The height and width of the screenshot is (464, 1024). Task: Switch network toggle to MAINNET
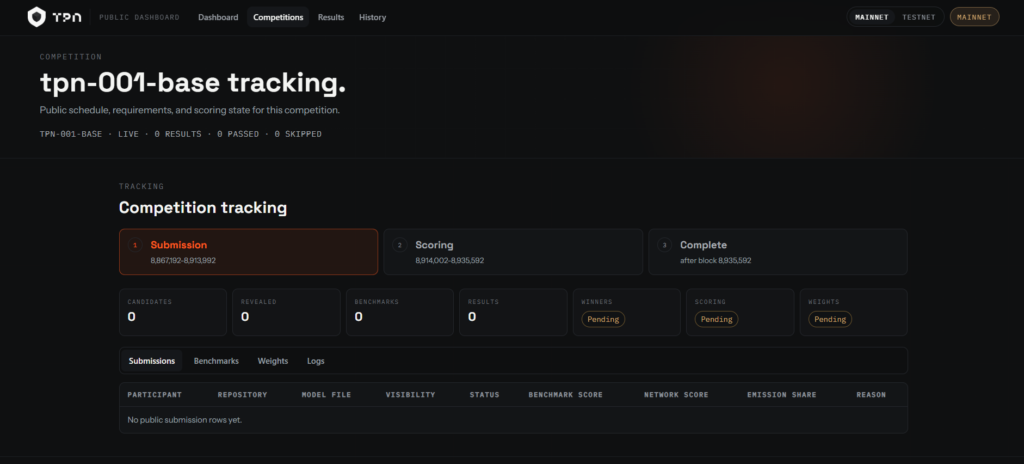click(872, 17)
